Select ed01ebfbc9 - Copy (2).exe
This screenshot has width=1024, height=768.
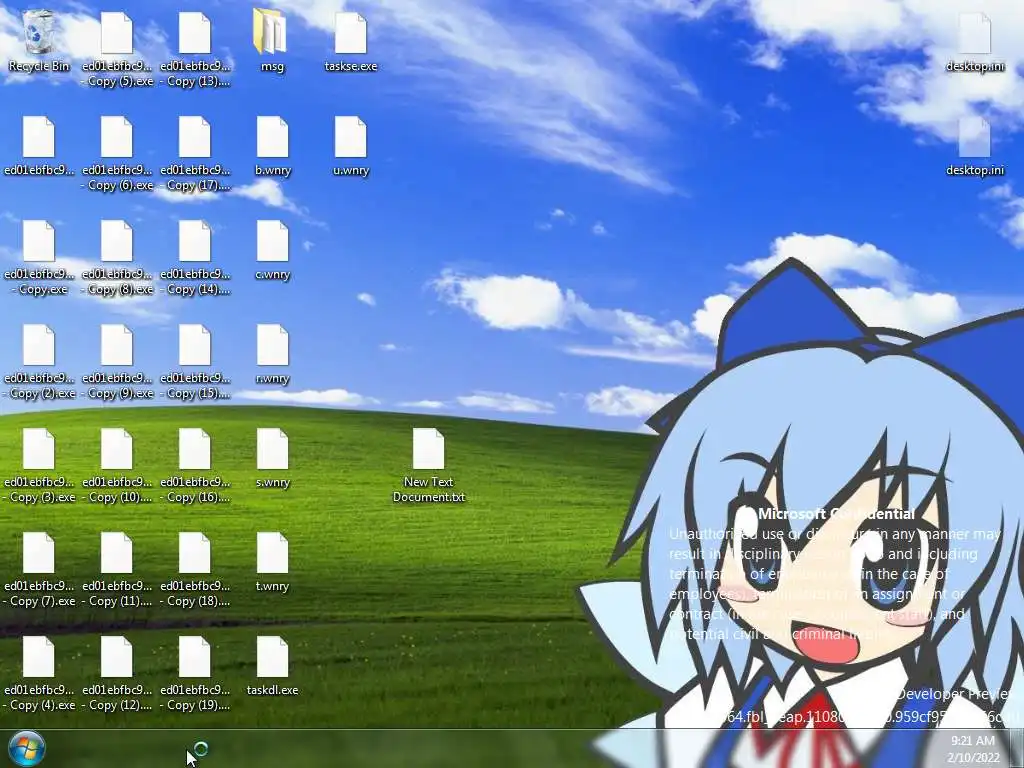(39, 361)
